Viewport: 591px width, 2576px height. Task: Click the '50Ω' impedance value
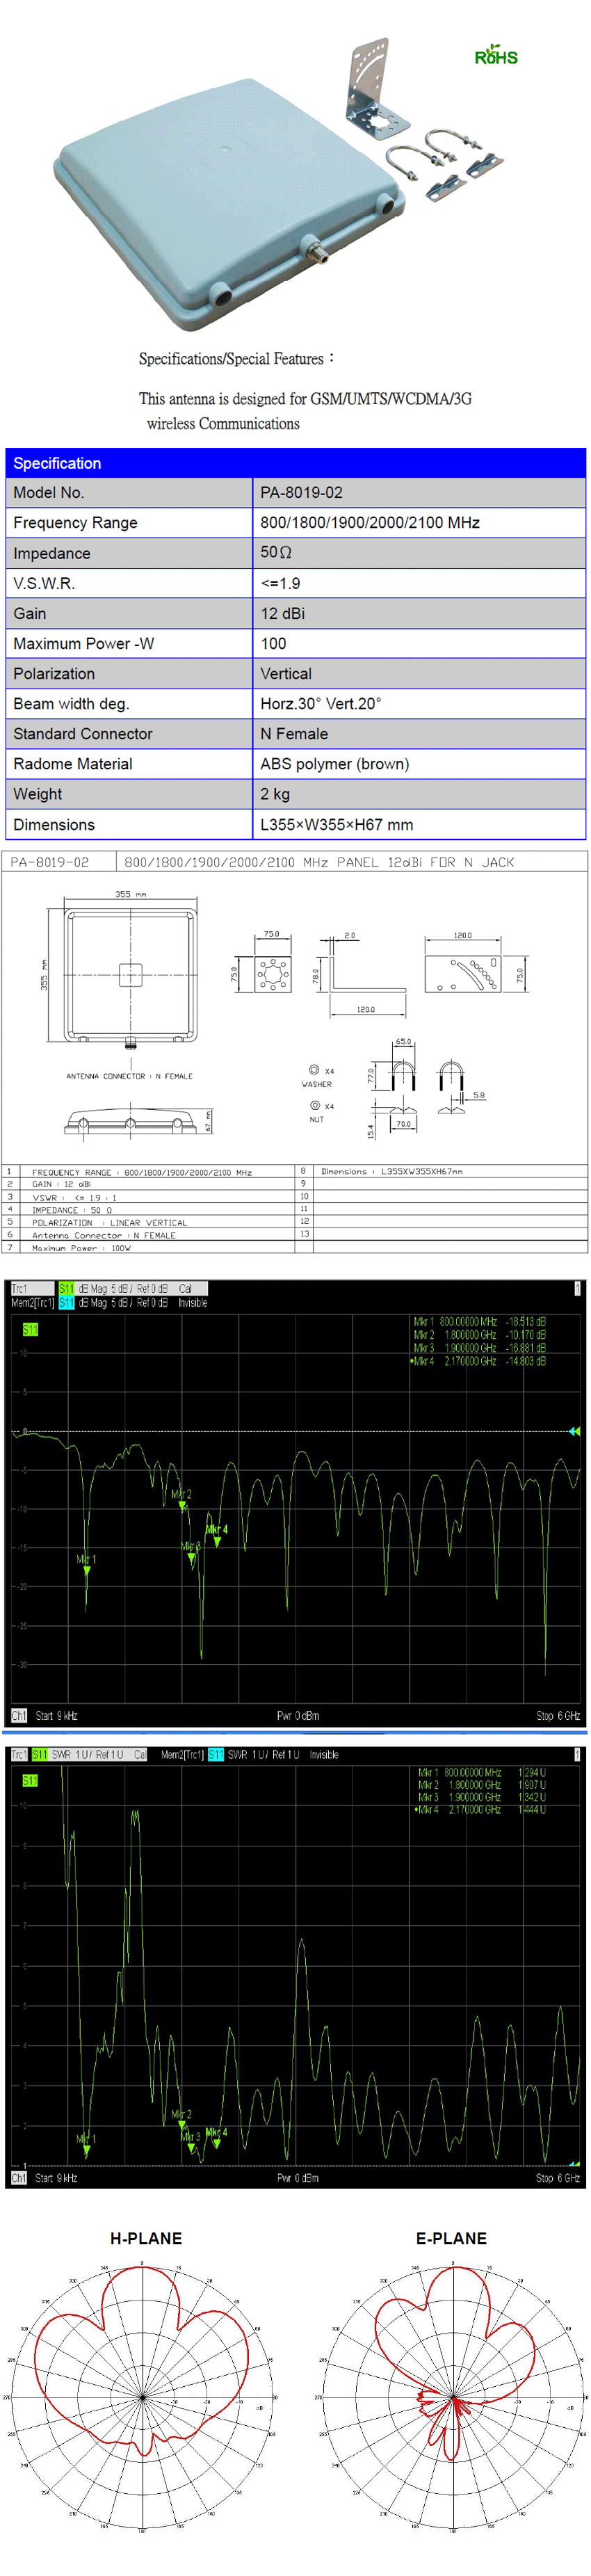[x=276, y=553]
